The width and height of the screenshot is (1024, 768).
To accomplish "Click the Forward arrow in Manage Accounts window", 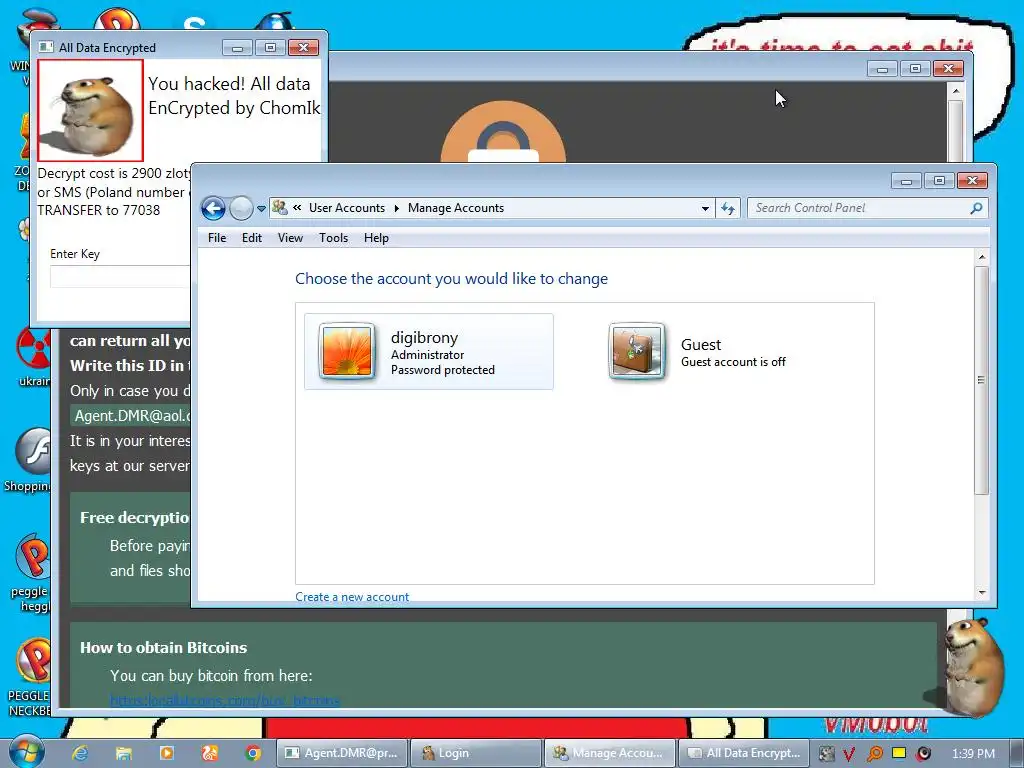I will (241, 208).
